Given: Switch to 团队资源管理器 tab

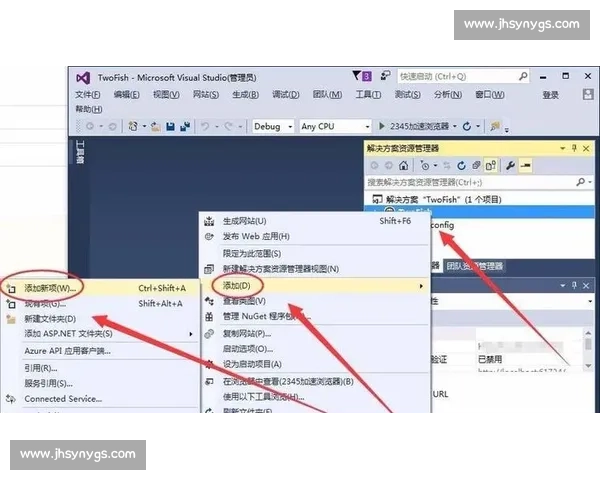Looking at the screenshot, I should (474, 266).
